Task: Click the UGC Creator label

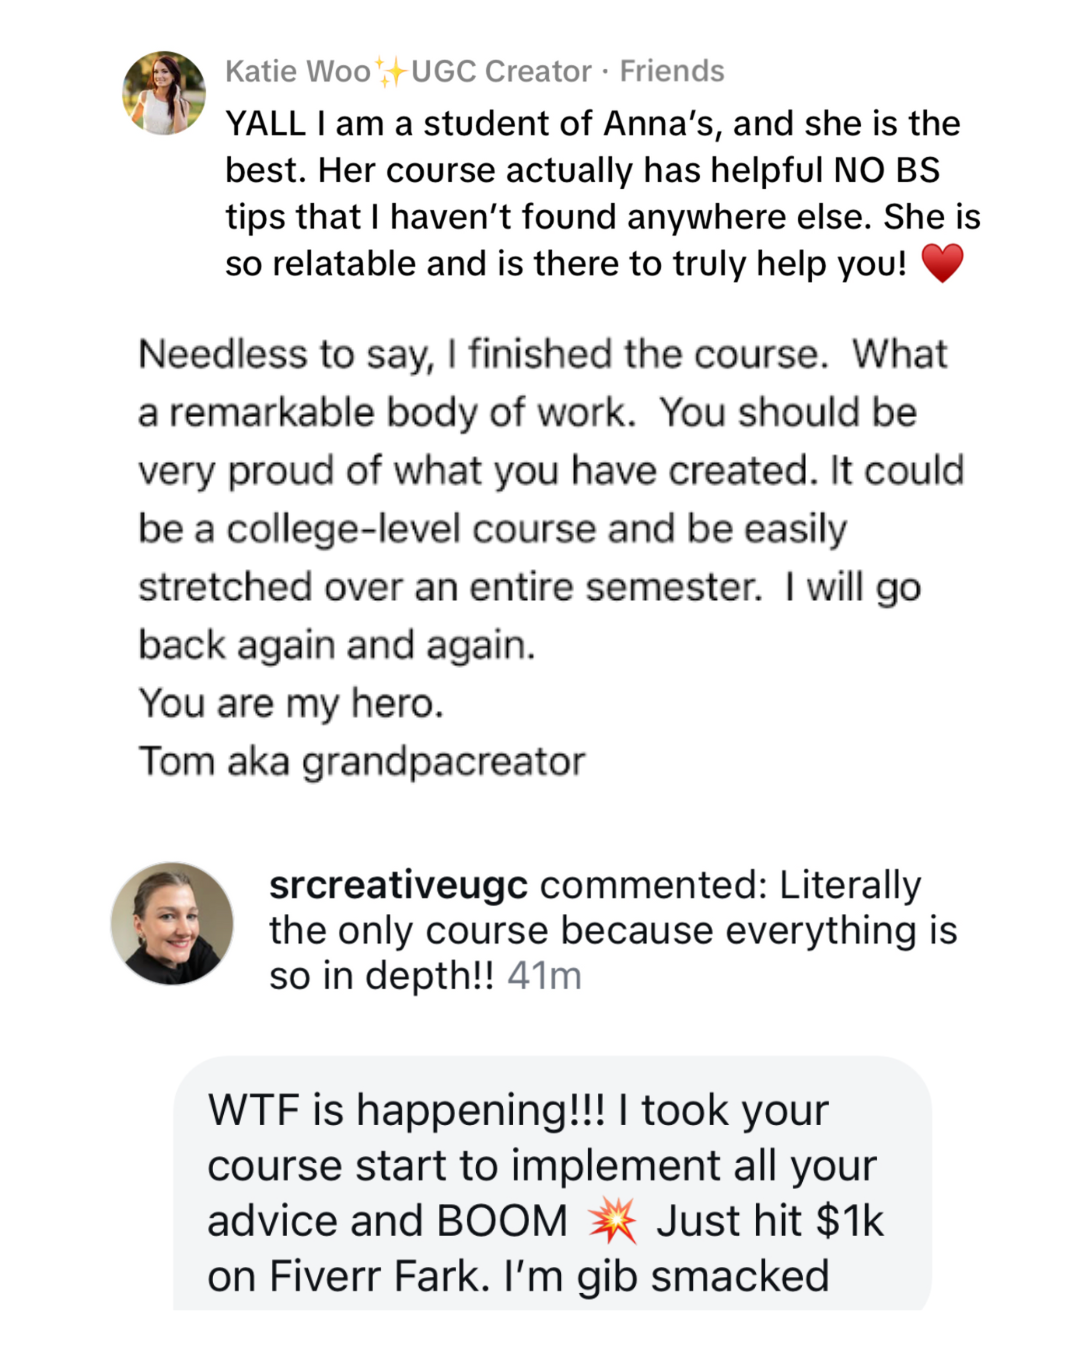Action: coord(501,72)
